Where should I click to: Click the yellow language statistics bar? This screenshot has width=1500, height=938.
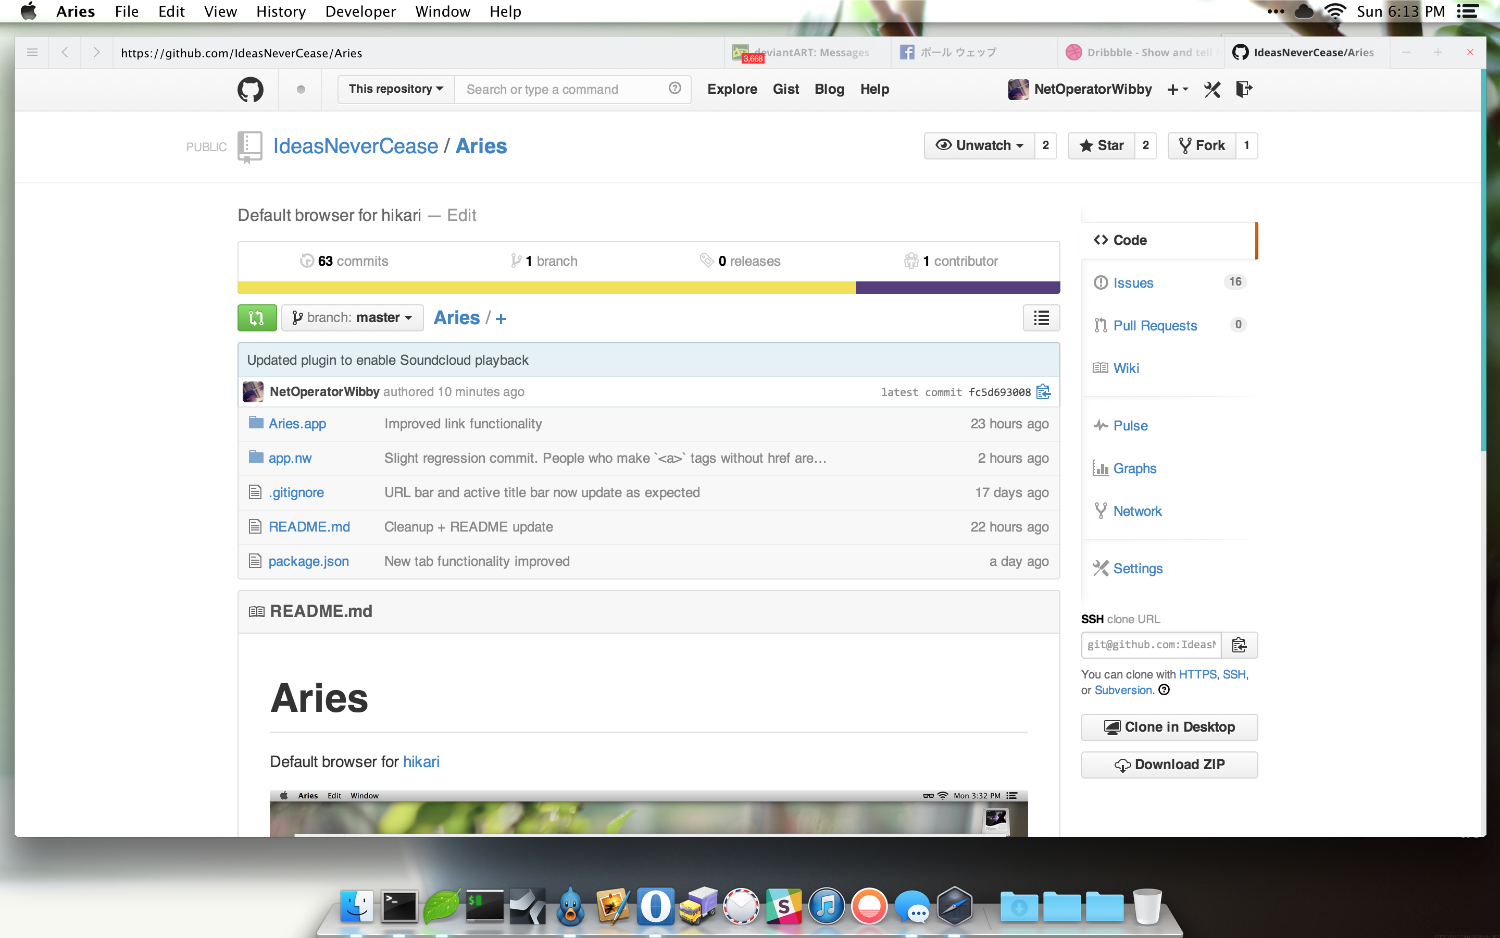[545, 287]
